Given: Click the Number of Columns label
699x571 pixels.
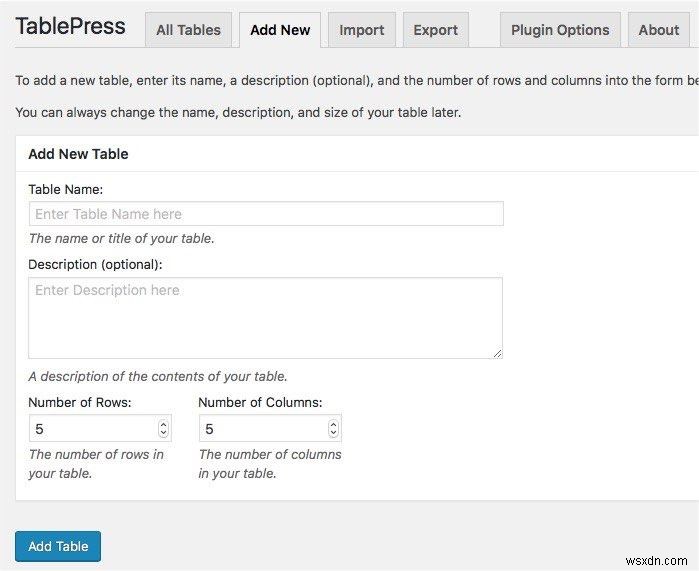Looking at the screenshot, I should [260, 402].
